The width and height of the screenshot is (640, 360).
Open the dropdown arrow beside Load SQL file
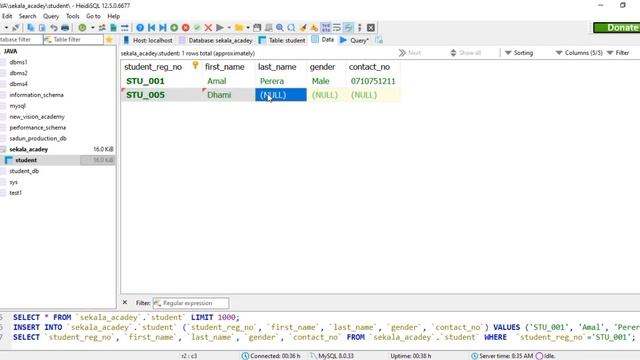pos(248,28)
